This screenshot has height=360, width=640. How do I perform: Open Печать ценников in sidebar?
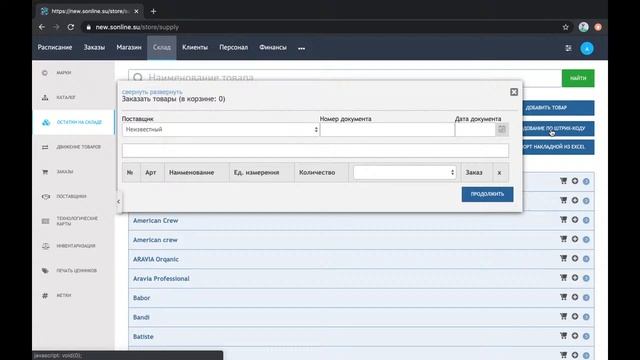[76, 270]
